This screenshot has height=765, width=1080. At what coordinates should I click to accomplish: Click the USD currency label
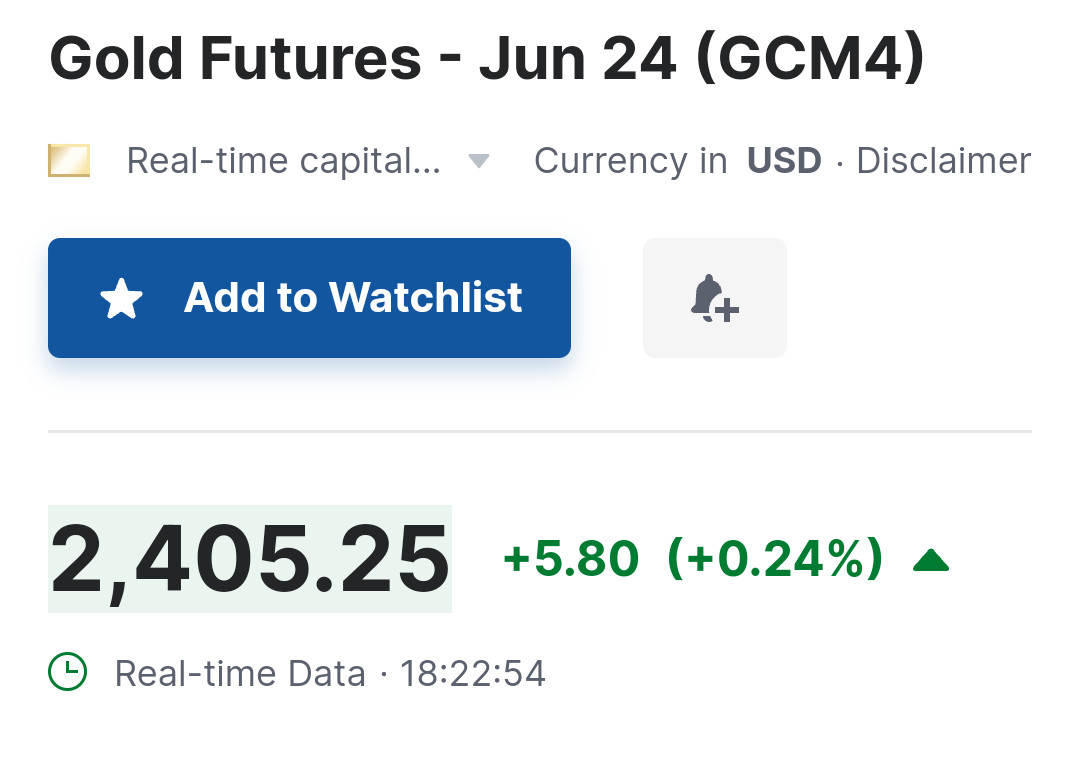click(x=784, y=161)
